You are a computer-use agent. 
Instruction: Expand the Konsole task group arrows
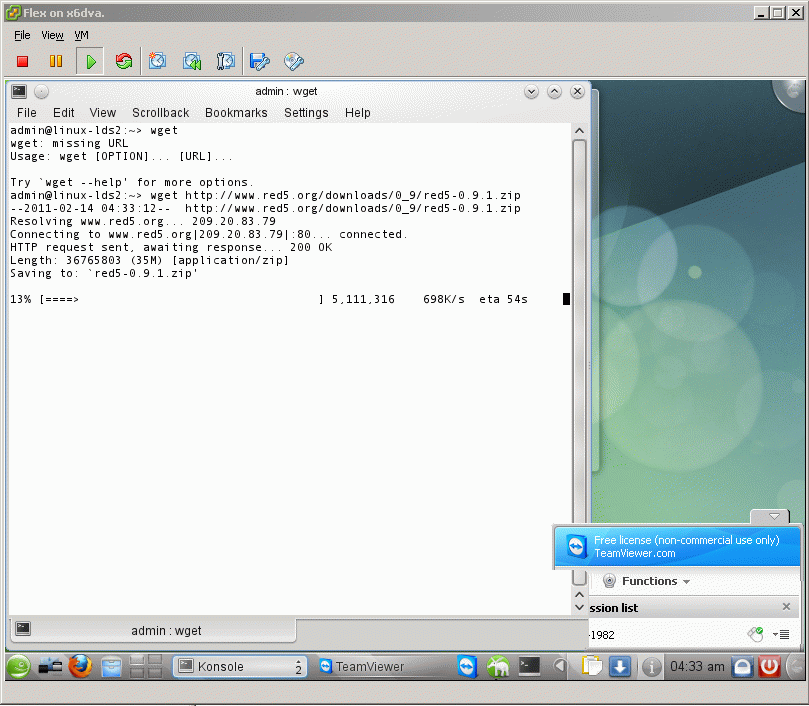[298, 667]
